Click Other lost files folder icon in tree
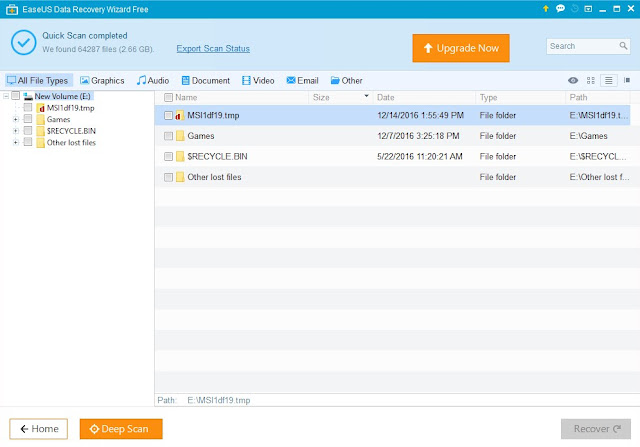Image resolution: width=640 pixels, height=447 pixels. click(x=40, y=142)
